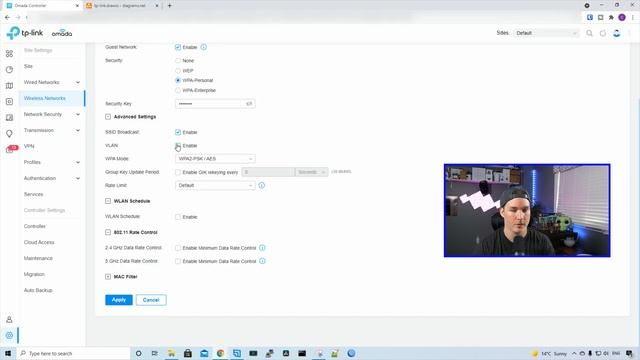
Task: Open Chrome from the taskbar
Action: (220, 353)
